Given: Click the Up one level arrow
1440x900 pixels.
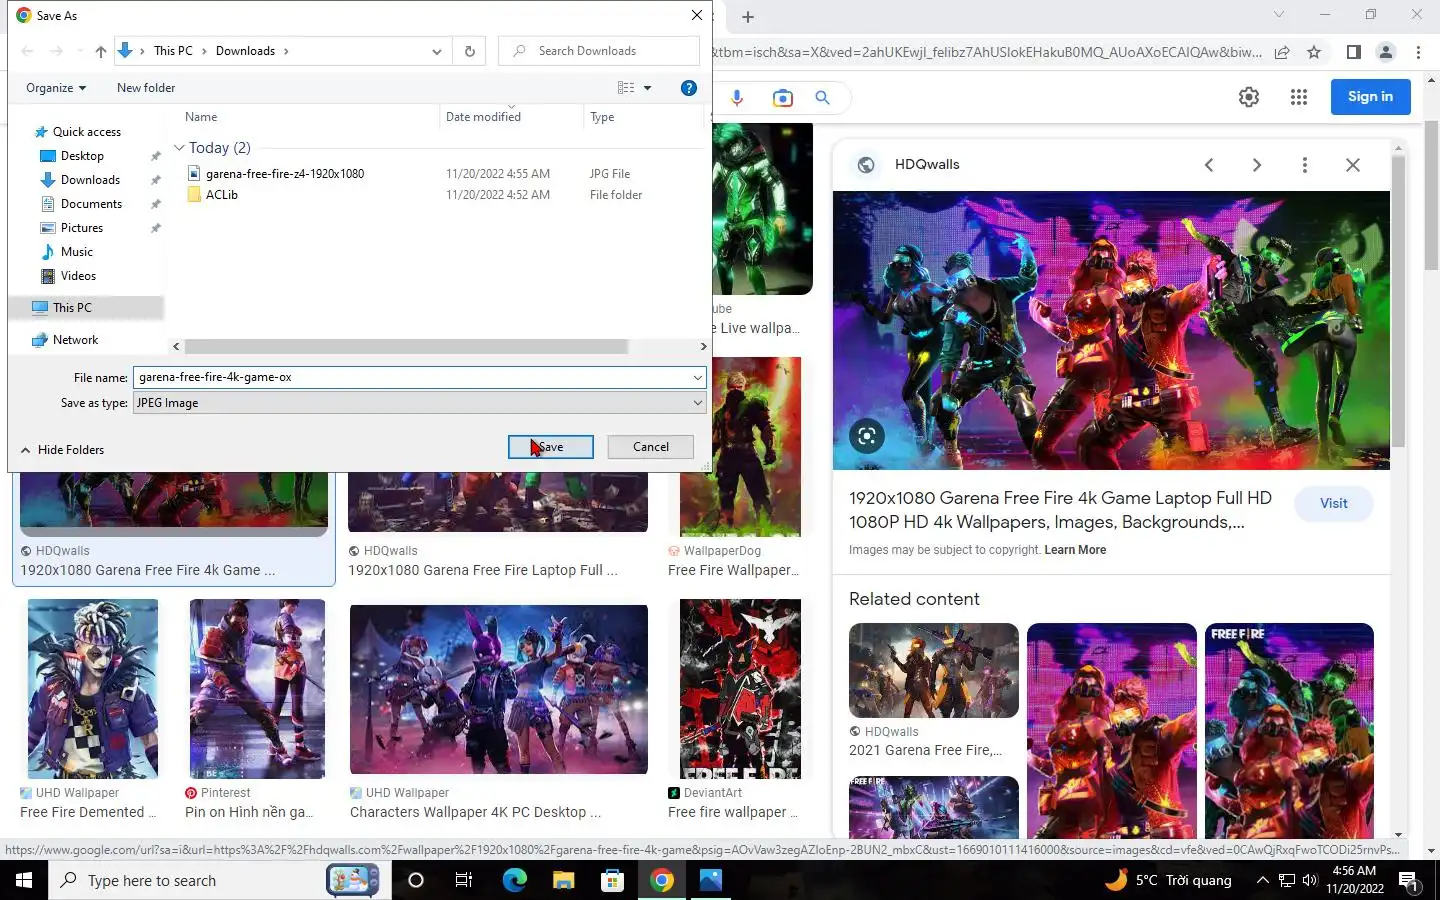Looking at the screenshot, I should (100, 51).
